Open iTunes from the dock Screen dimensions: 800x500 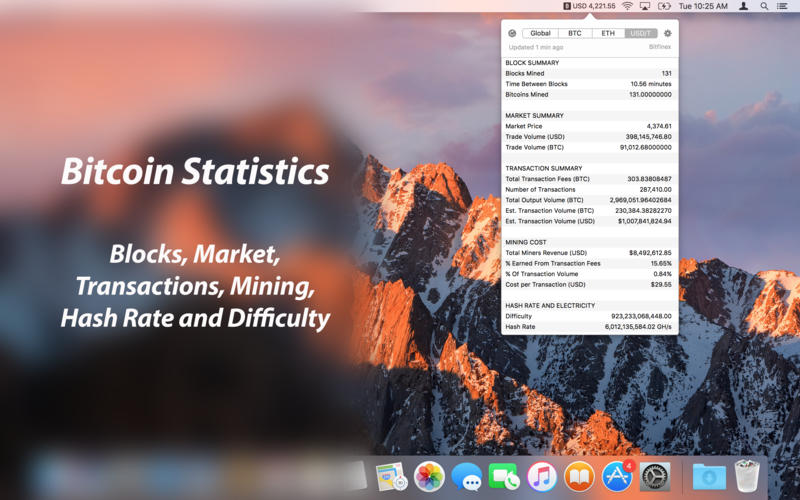point(541,476)
